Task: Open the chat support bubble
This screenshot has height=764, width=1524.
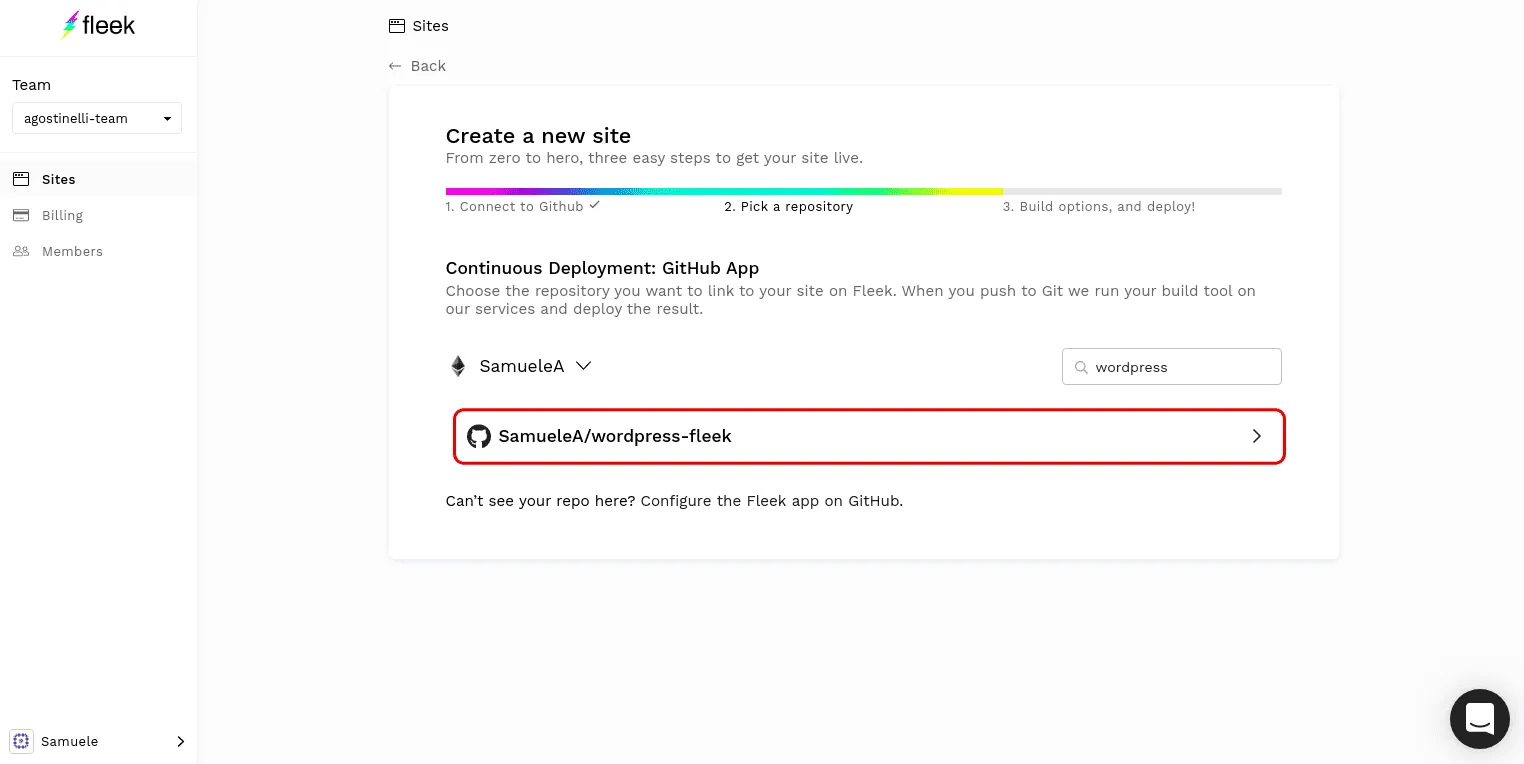Action: [1479, 718]
